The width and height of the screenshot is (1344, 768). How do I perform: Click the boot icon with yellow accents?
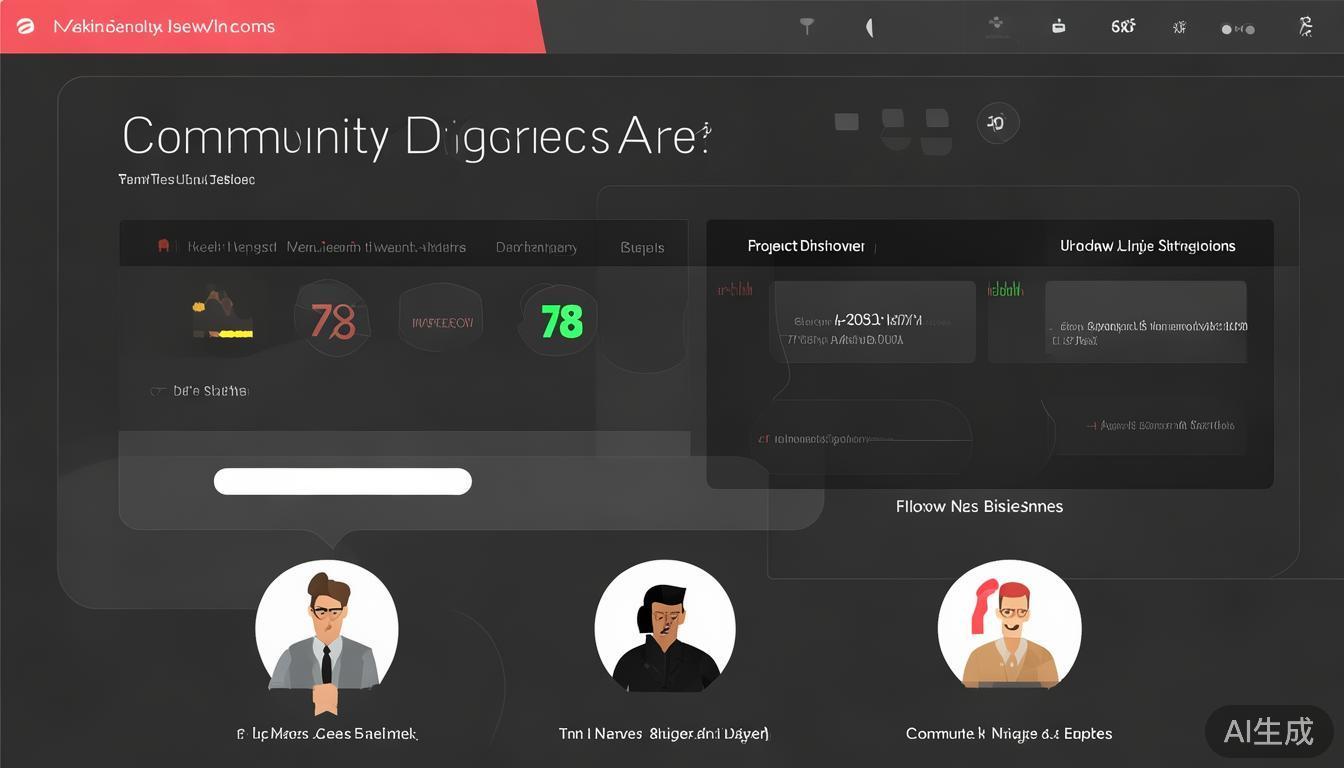pos(222,315)
